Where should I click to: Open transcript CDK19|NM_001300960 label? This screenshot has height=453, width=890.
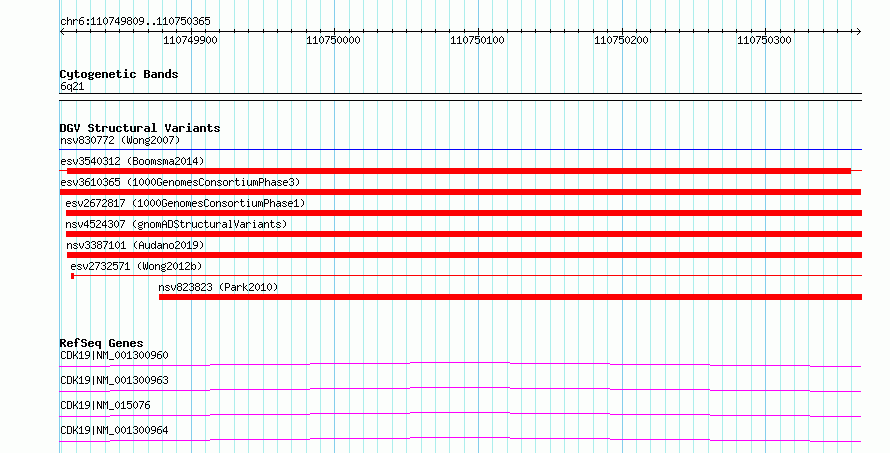click(x=114, y=355)
